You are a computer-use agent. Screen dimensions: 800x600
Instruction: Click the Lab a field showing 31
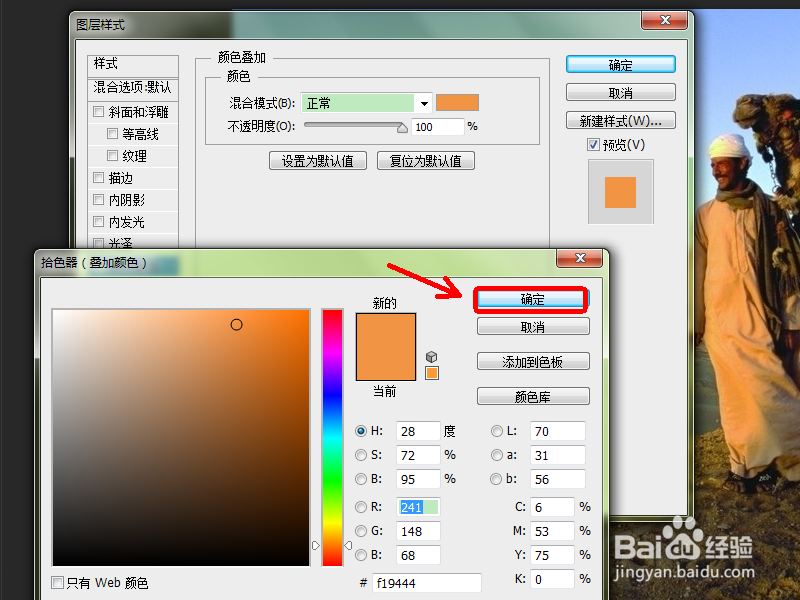click(558, 455)
